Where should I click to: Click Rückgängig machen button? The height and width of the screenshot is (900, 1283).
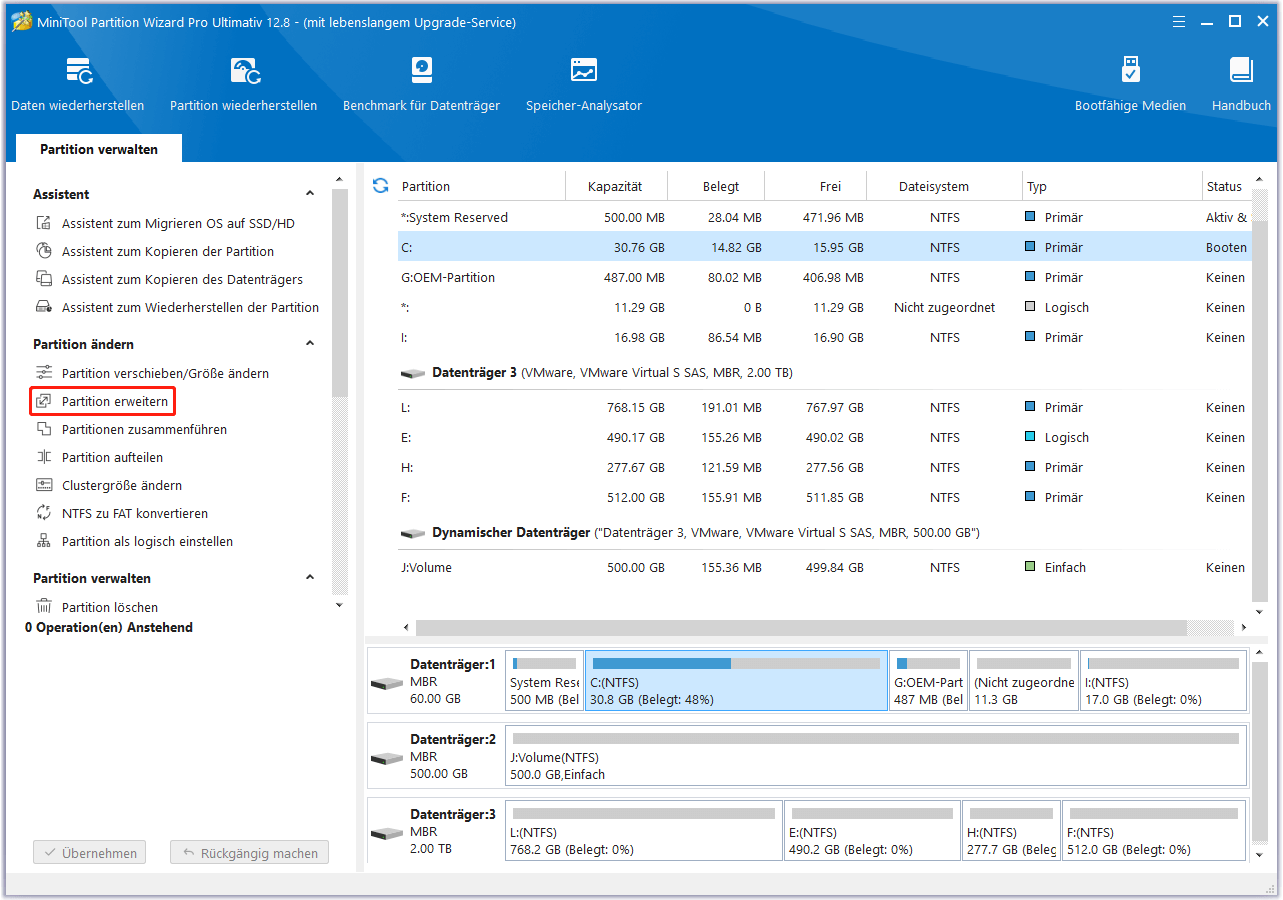pyautogui.click(x=249, y=853)
